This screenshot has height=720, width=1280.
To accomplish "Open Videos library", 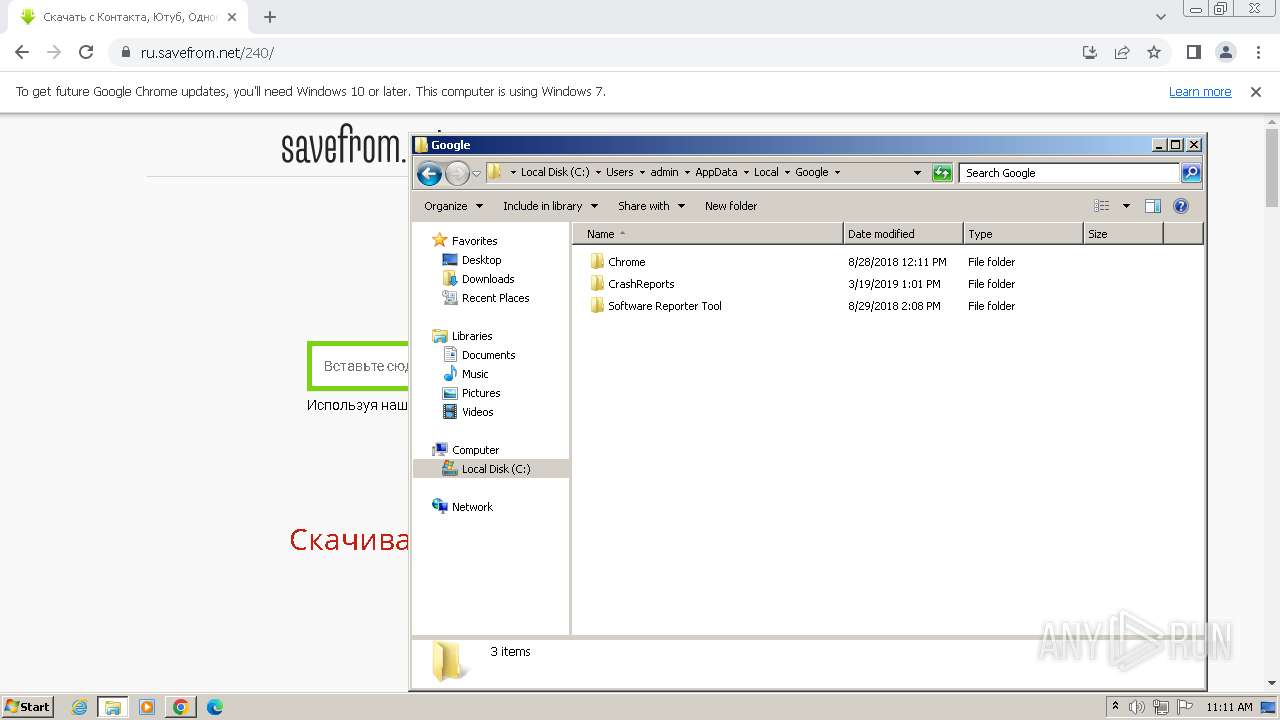I will click(477, 412).
